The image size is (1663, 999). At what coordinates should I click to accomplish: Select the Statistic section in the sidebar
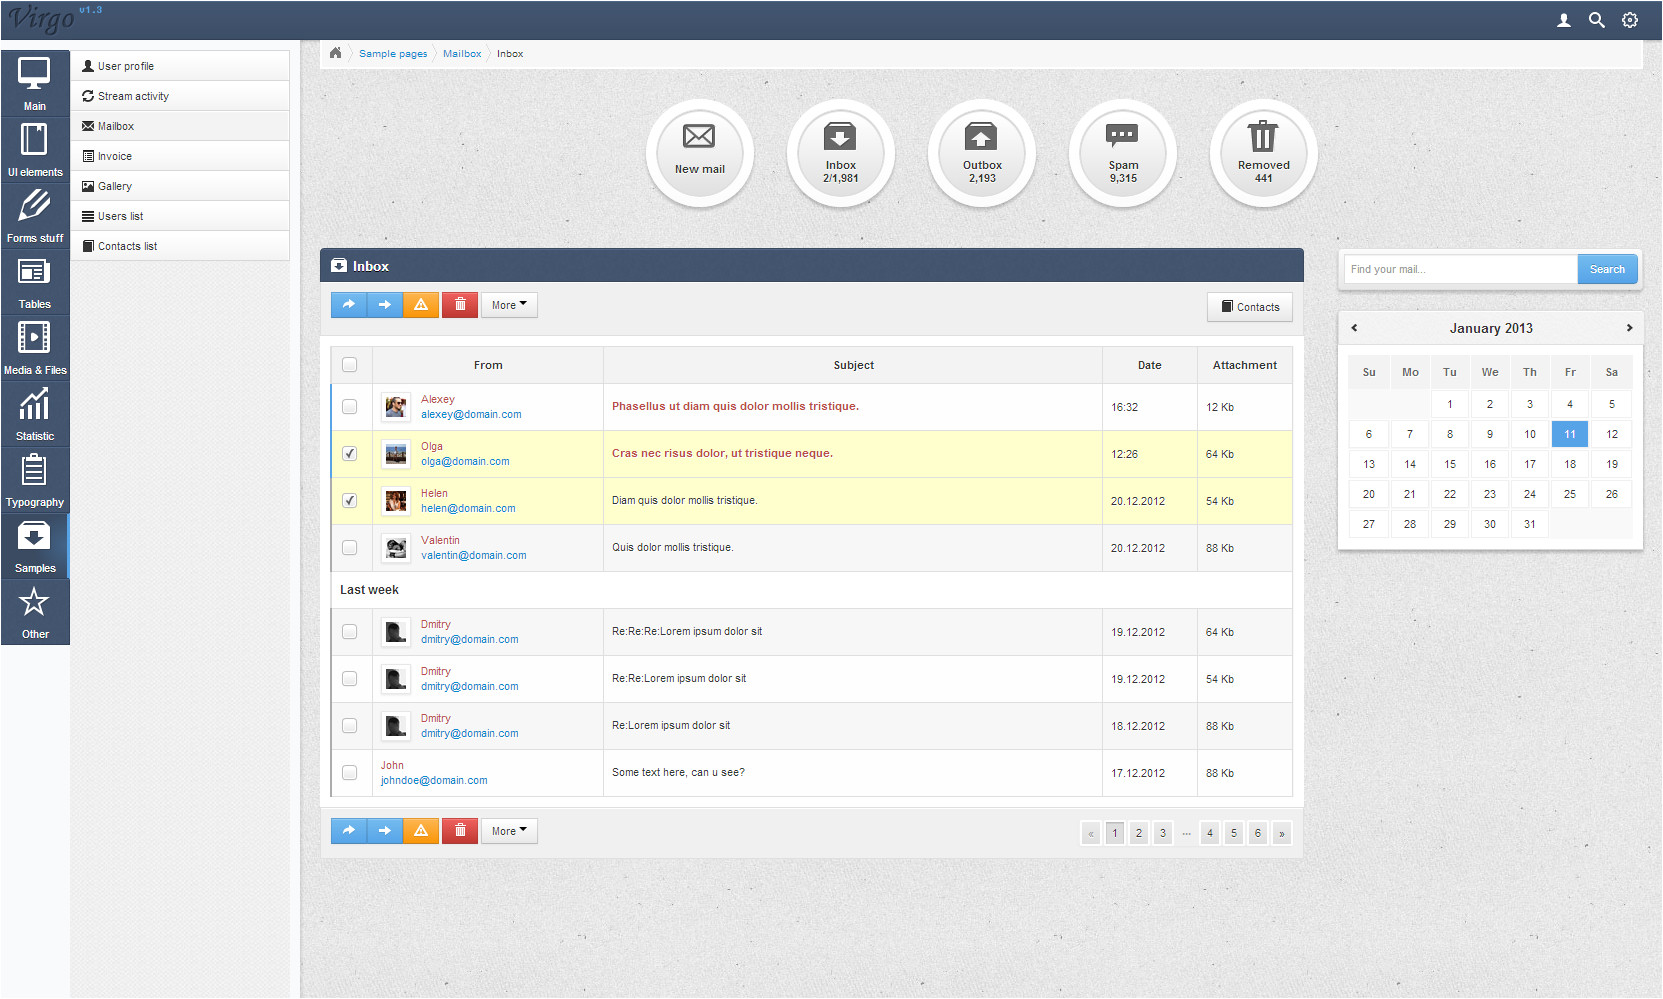(35, 413)
